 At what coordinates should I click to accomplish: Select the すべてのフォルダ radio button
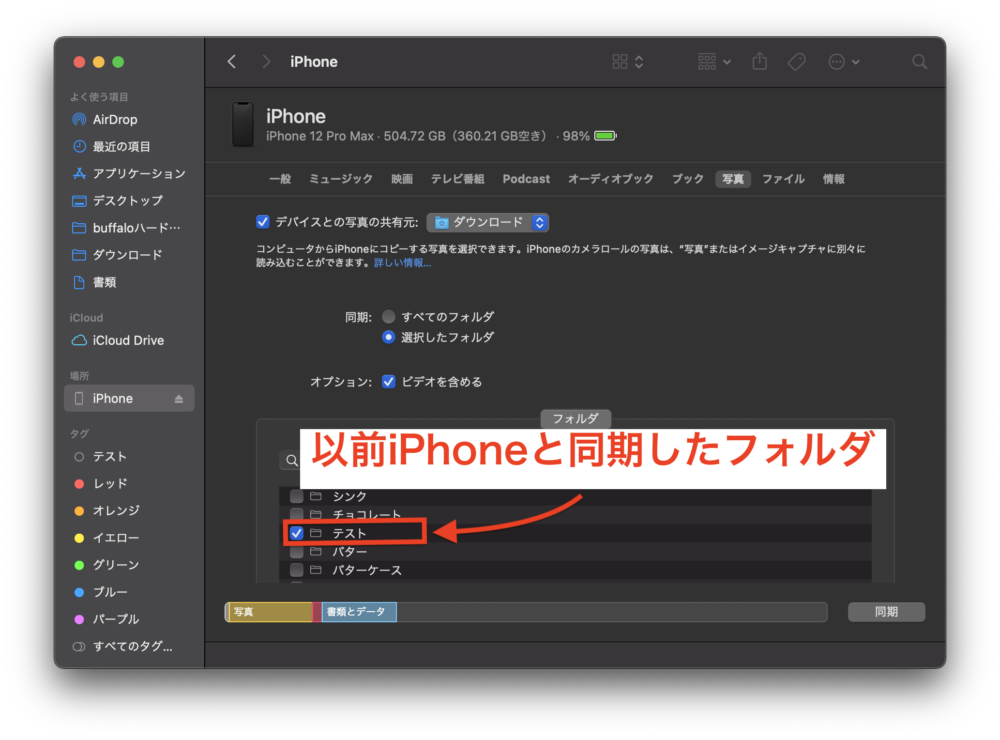pyautogui.click(x=388, y=316)
